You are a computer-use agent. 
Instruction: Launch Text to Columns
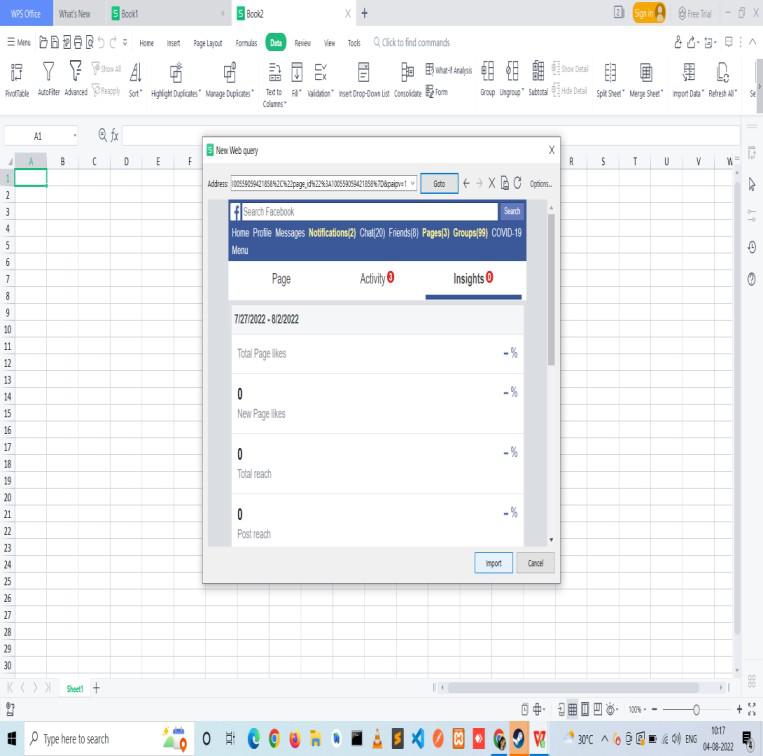tap(274, 85)
